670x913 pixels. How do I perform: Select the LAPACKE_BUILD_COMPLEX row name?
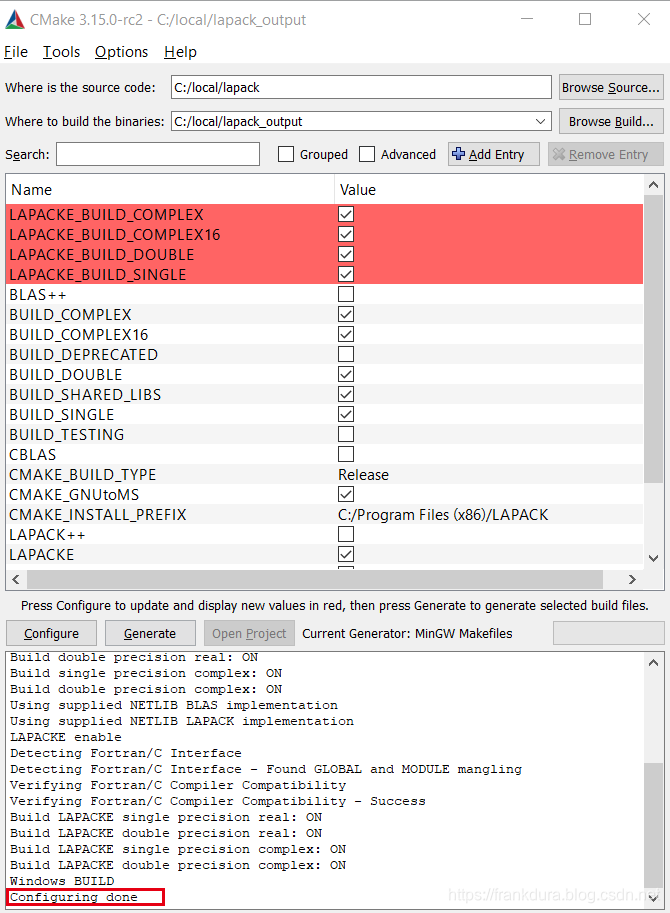coord(107,215)
